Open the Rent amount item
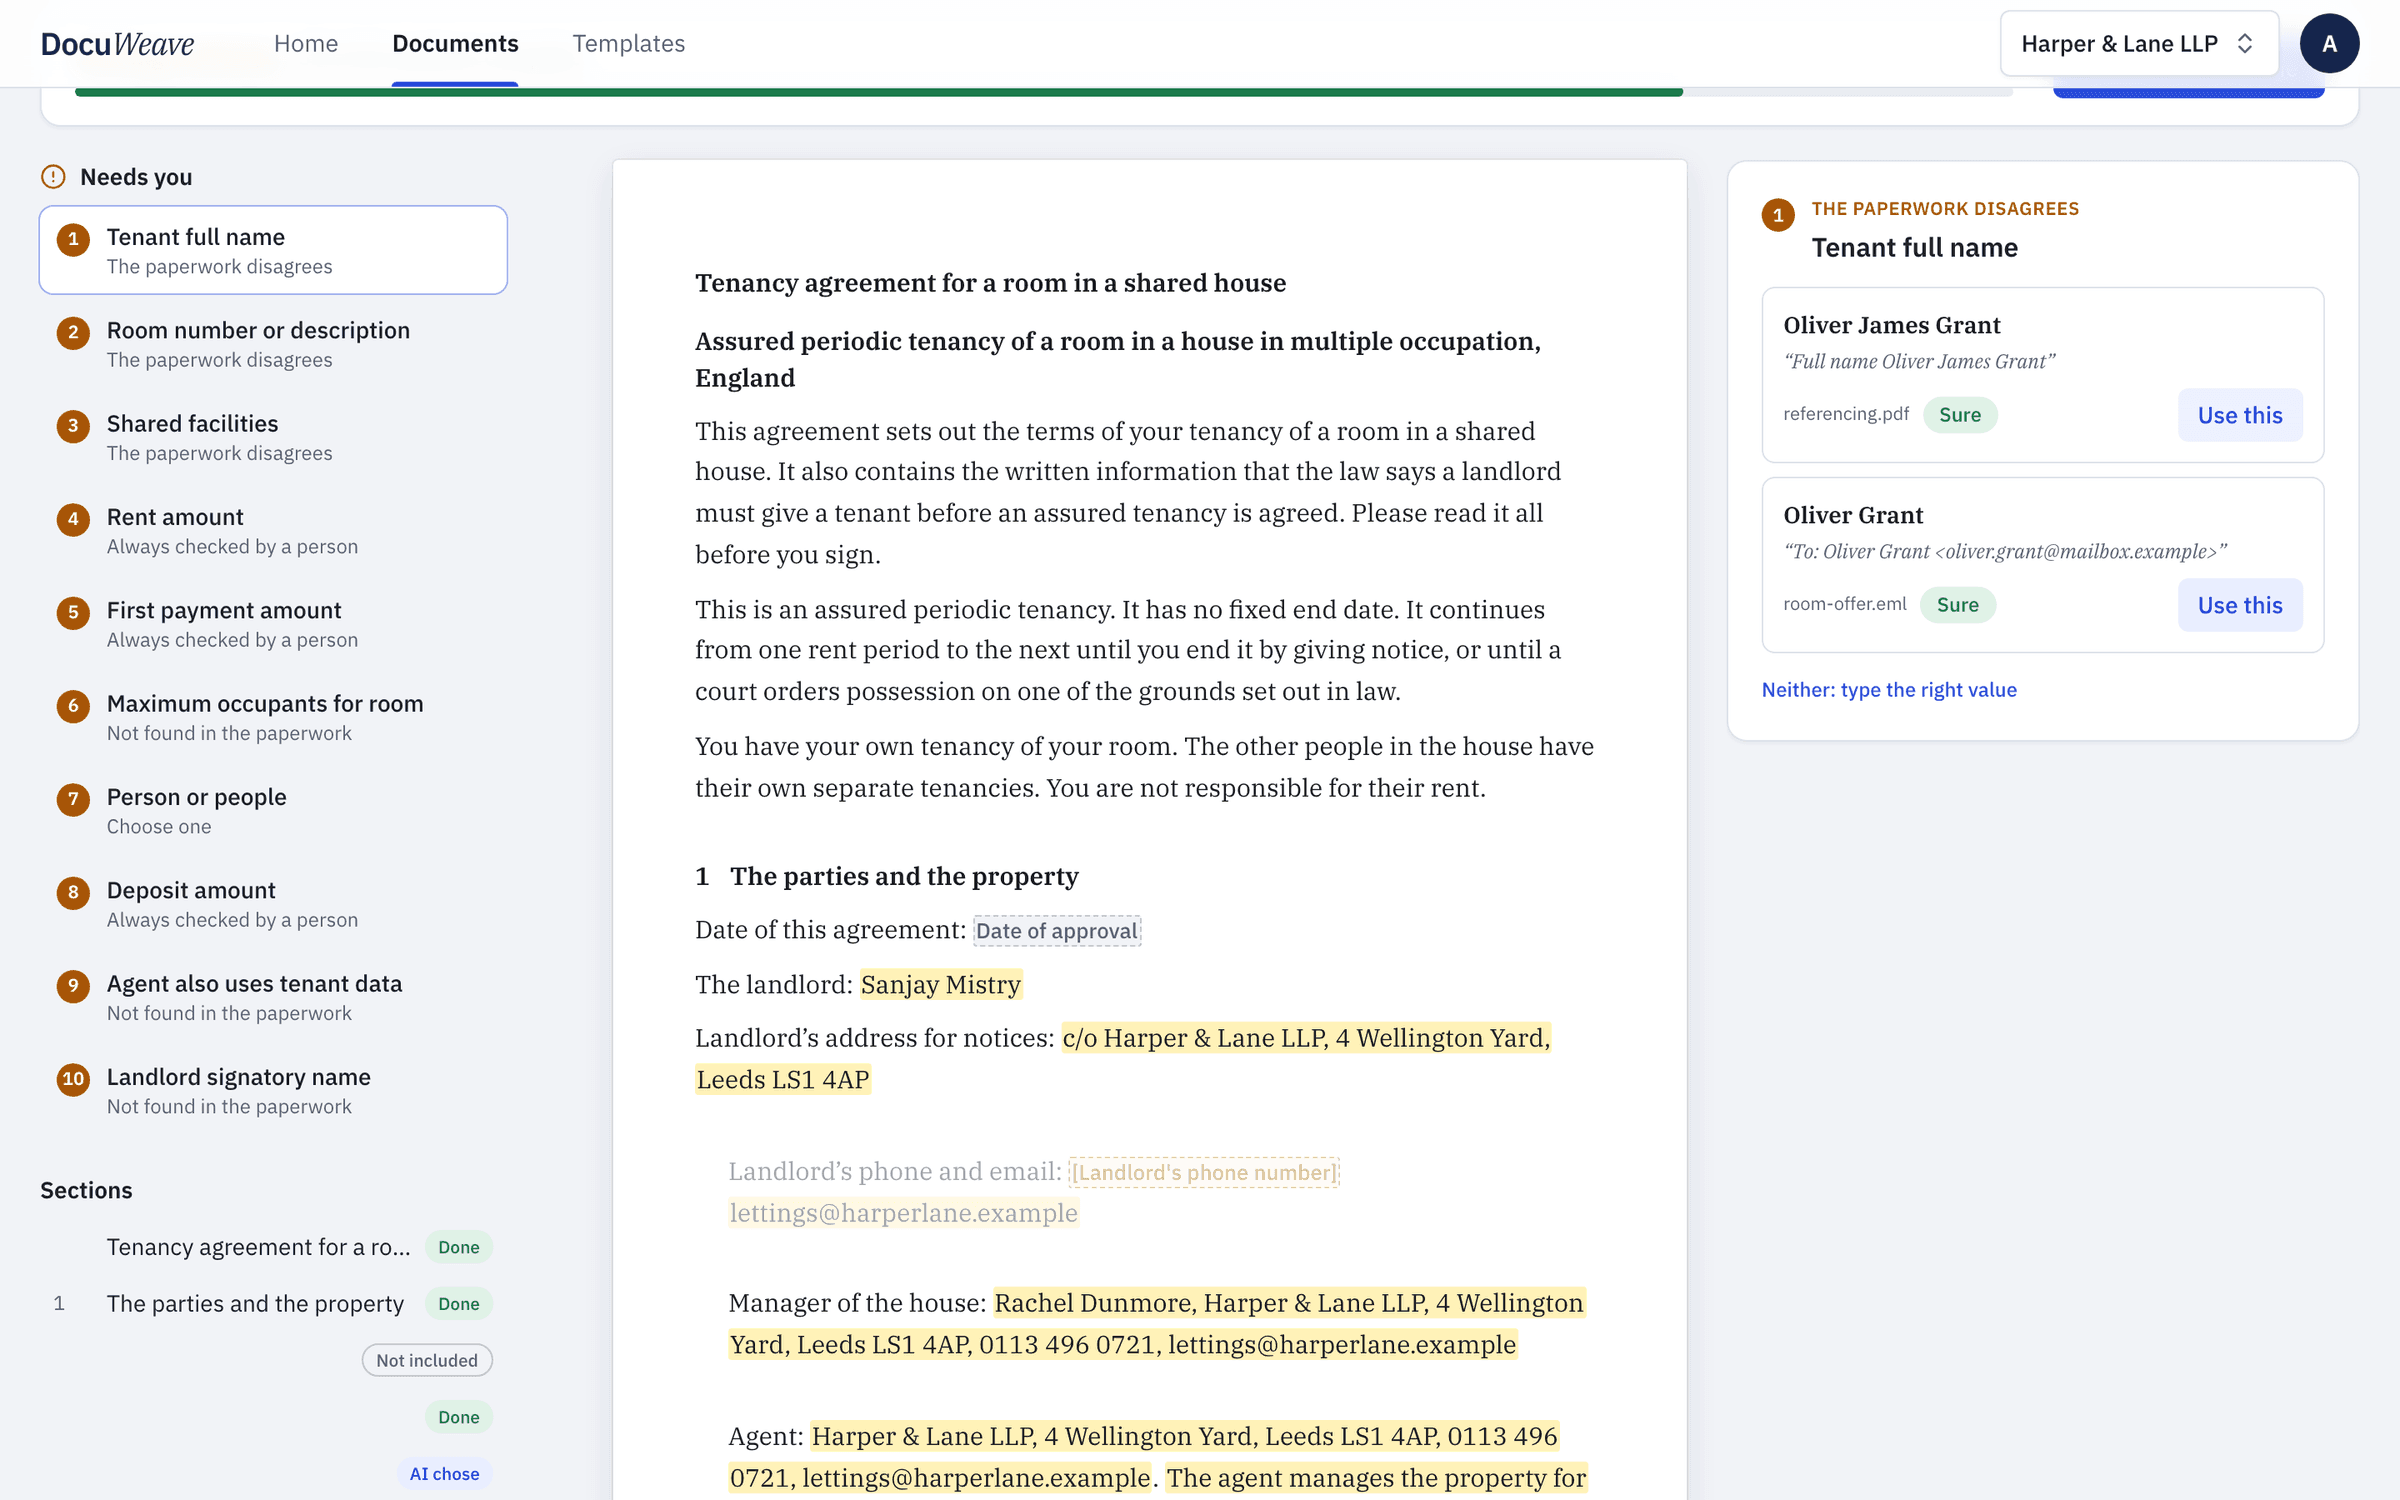Image resolution: width=2400 pixels, height=1500 pixels. [273, 530]
